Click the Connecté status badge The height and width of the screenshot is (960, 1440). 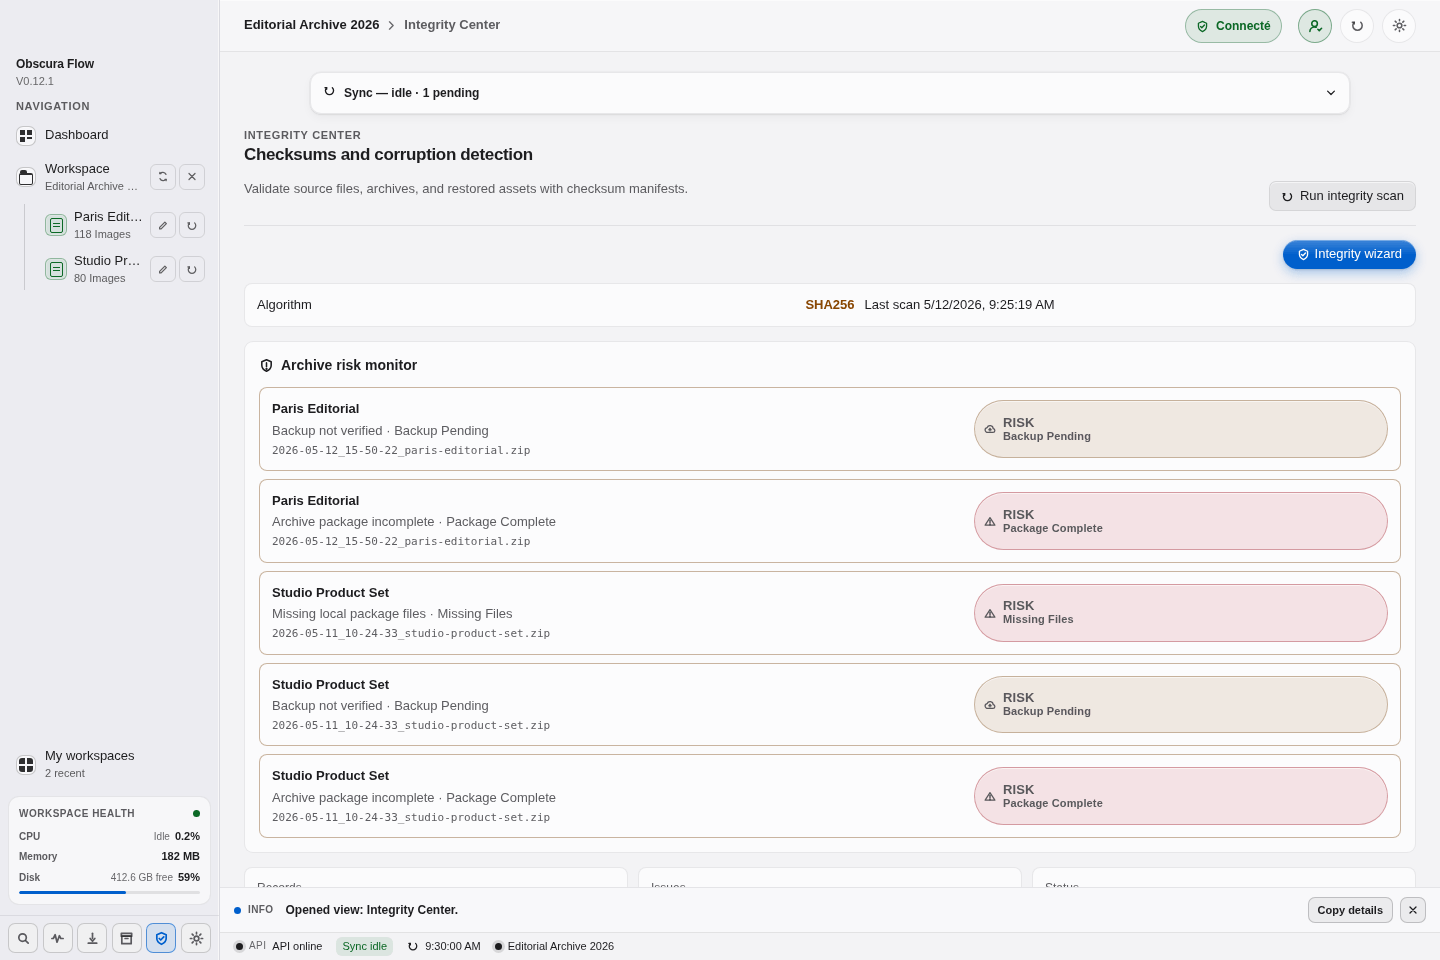(x=1233, y=26)
